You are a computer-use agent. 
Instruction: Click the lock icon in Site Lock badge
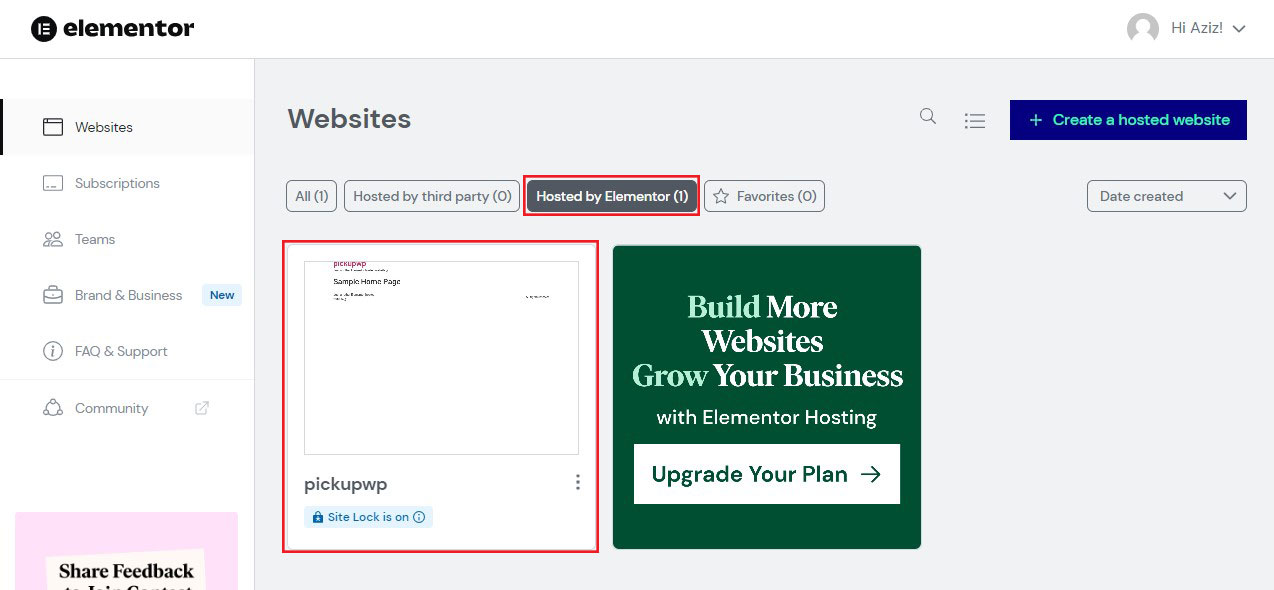click(x=318, y=518)
